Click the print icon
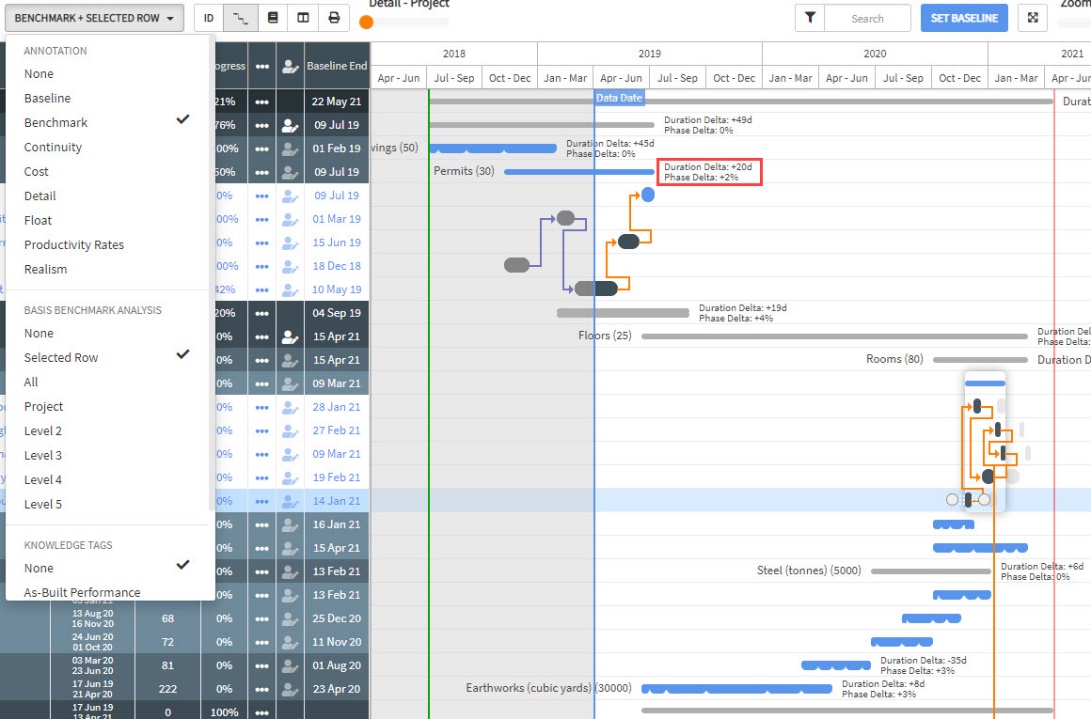Image resolution: width=1091 pixels, height=719 pixels. pyautogui.click(x=334, y=18)
